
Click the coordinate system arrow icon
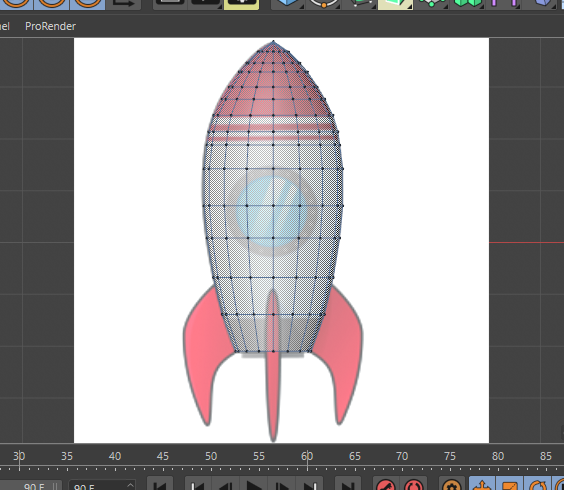click(x=123, y=4)
